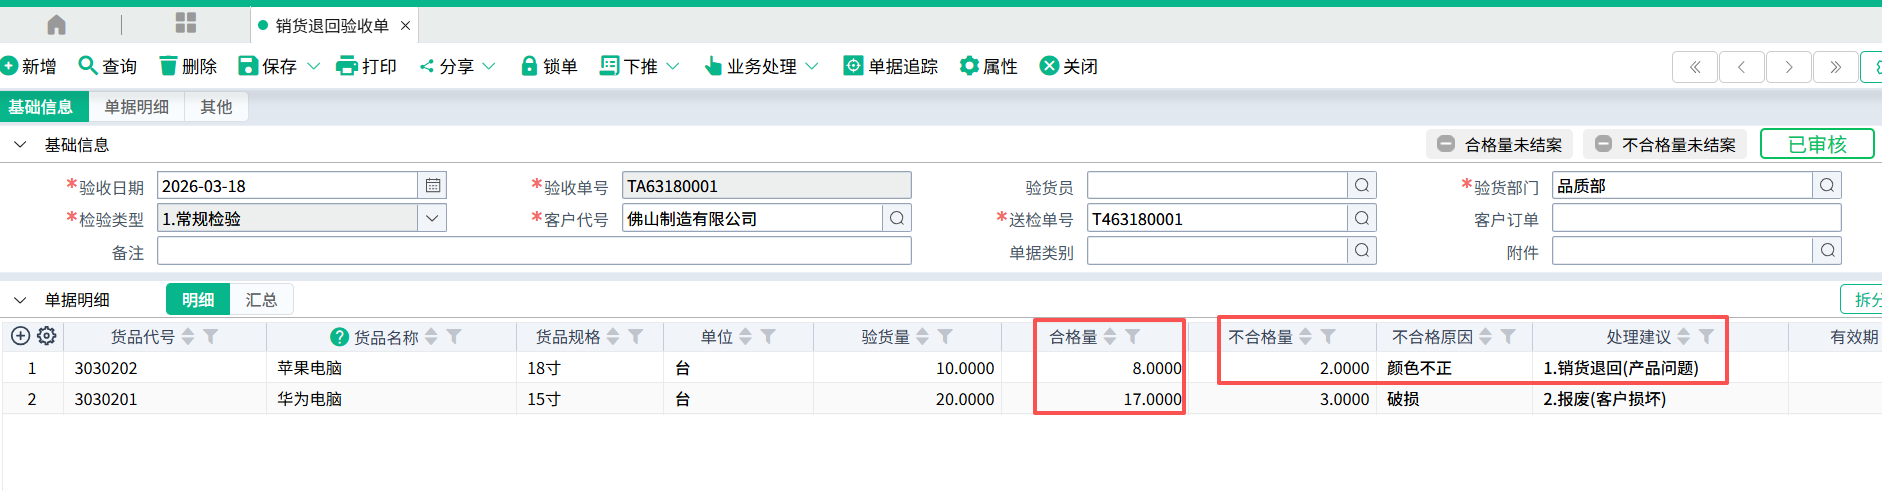Open the 业务处理 dropdown menu

tap(762, 66)
